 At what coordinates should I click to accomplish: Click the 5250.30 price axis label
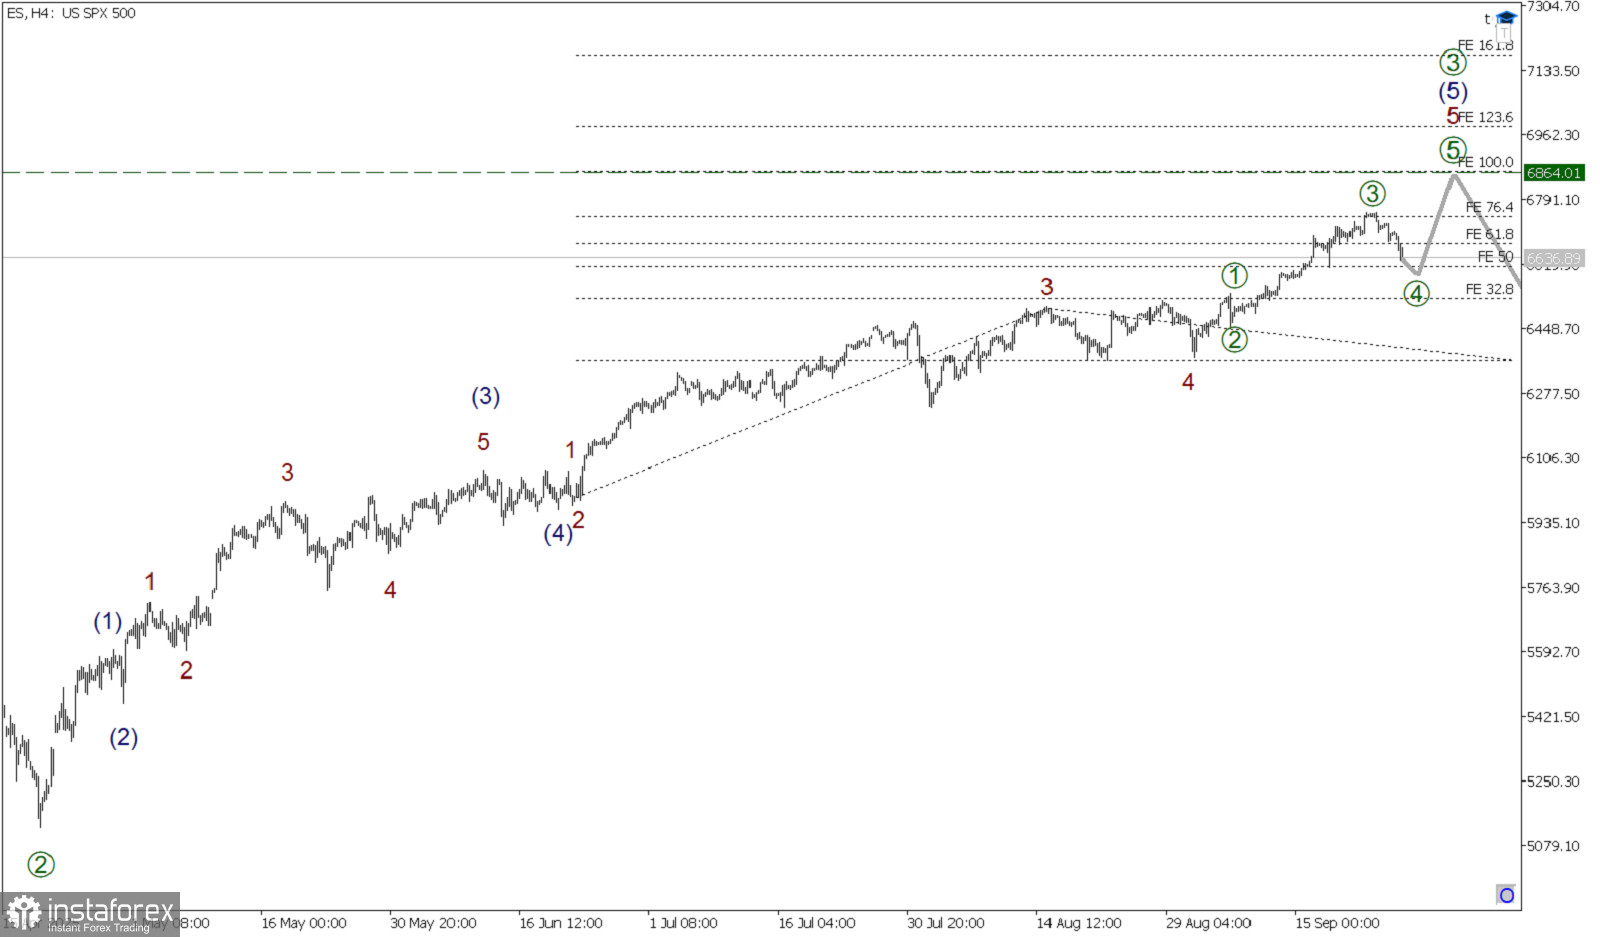1553,782
